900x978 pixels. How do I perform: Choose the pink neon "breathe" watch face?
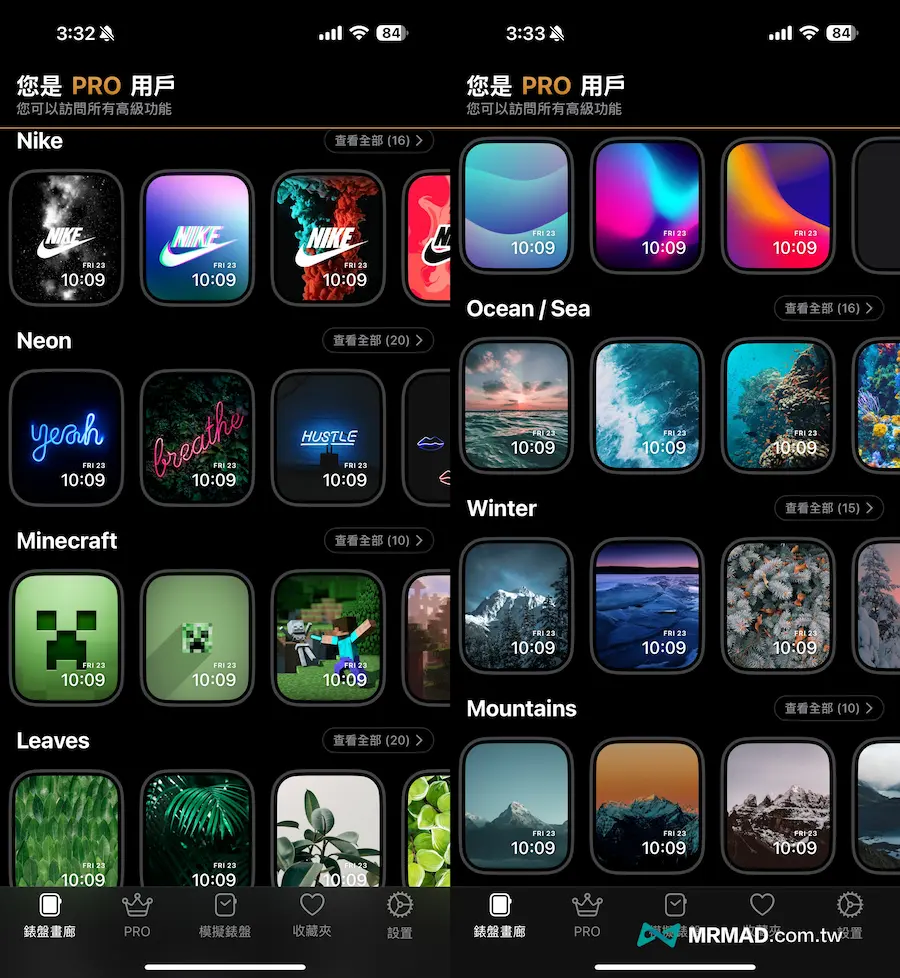click(x=197, y=437)
